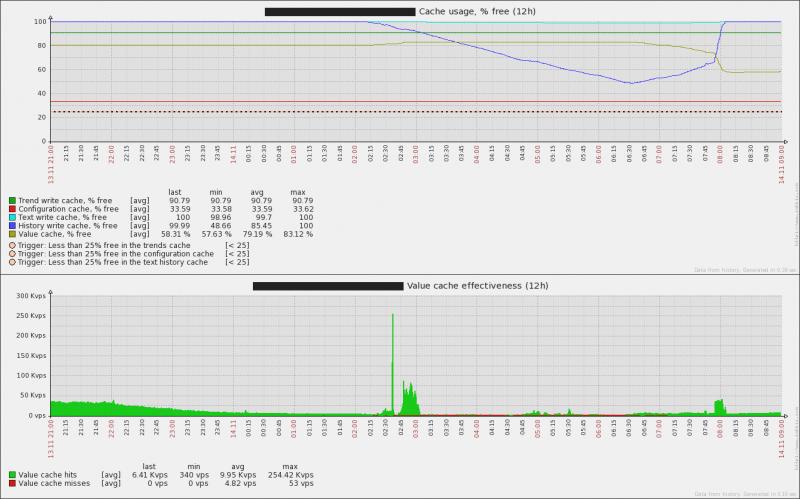This screenshot has width=800, height=499.
Task: Click the "23:00" time label on Value cache effectiveness graph
Action: point(172,429)
